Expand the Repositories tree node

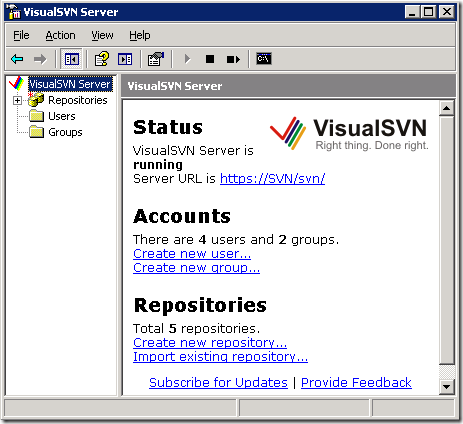click(x=17, y=100)
